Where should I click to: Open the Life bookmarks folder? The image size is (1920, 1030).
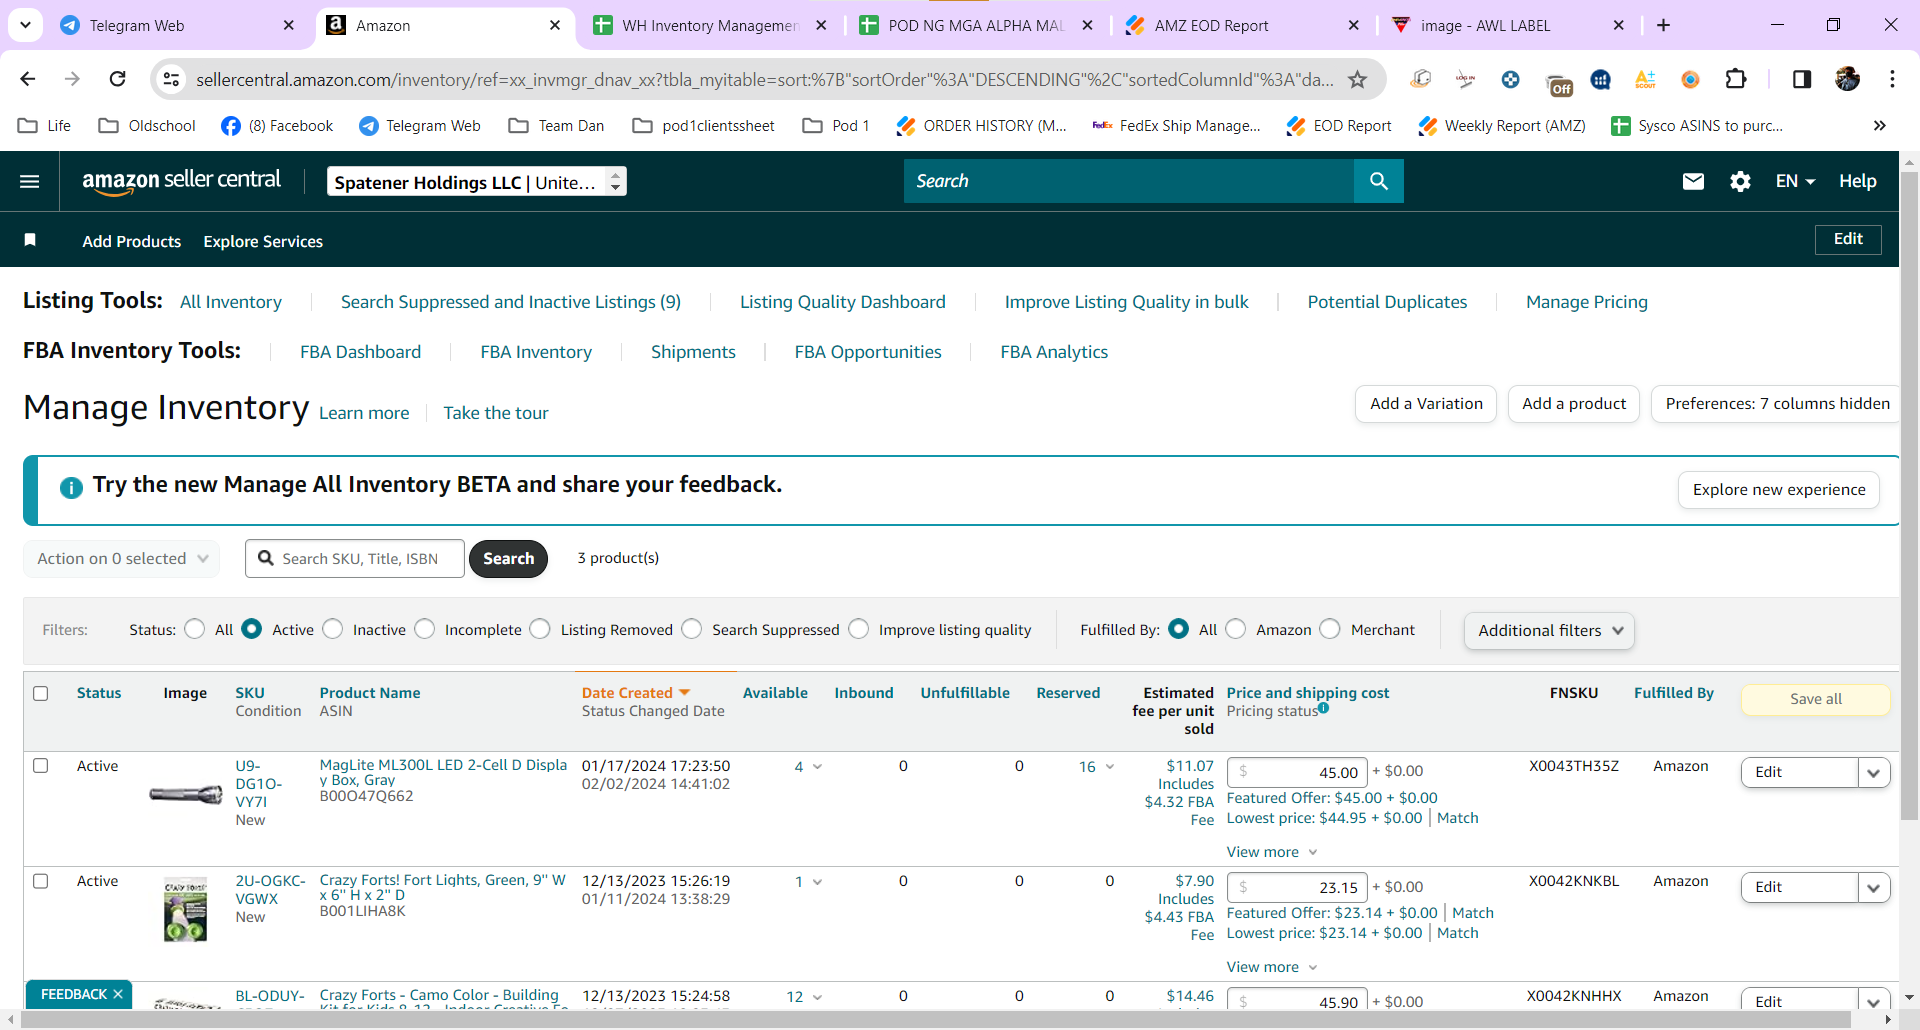45,125
